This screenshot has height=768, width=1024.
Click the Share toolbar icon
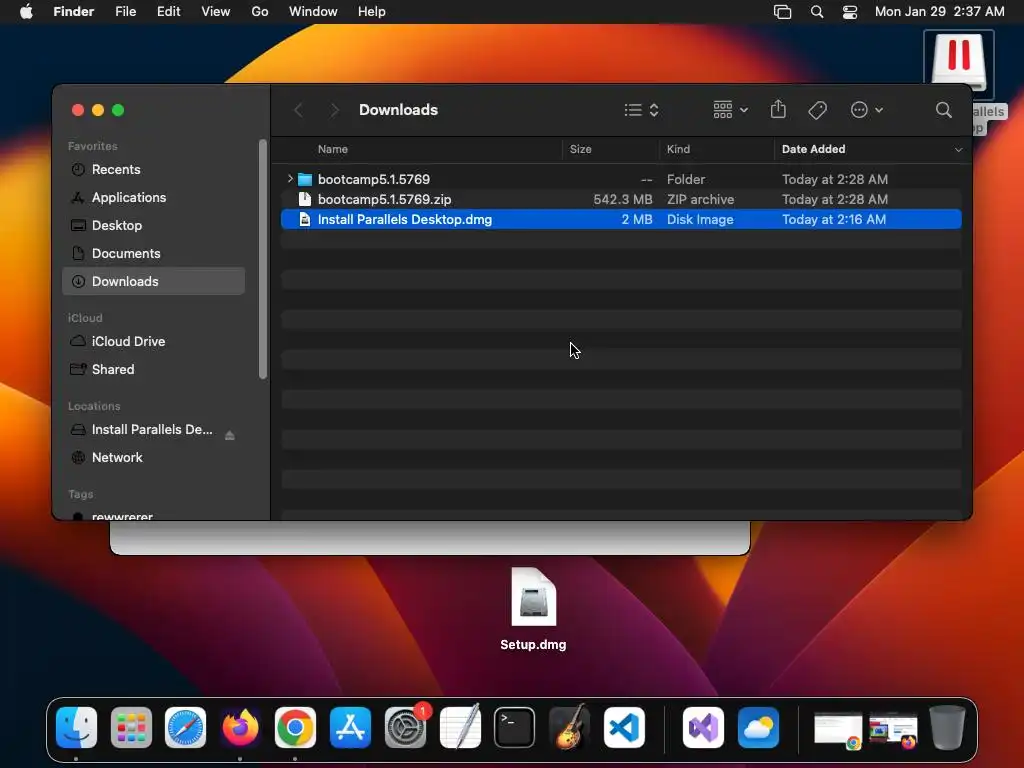point(778,109)
